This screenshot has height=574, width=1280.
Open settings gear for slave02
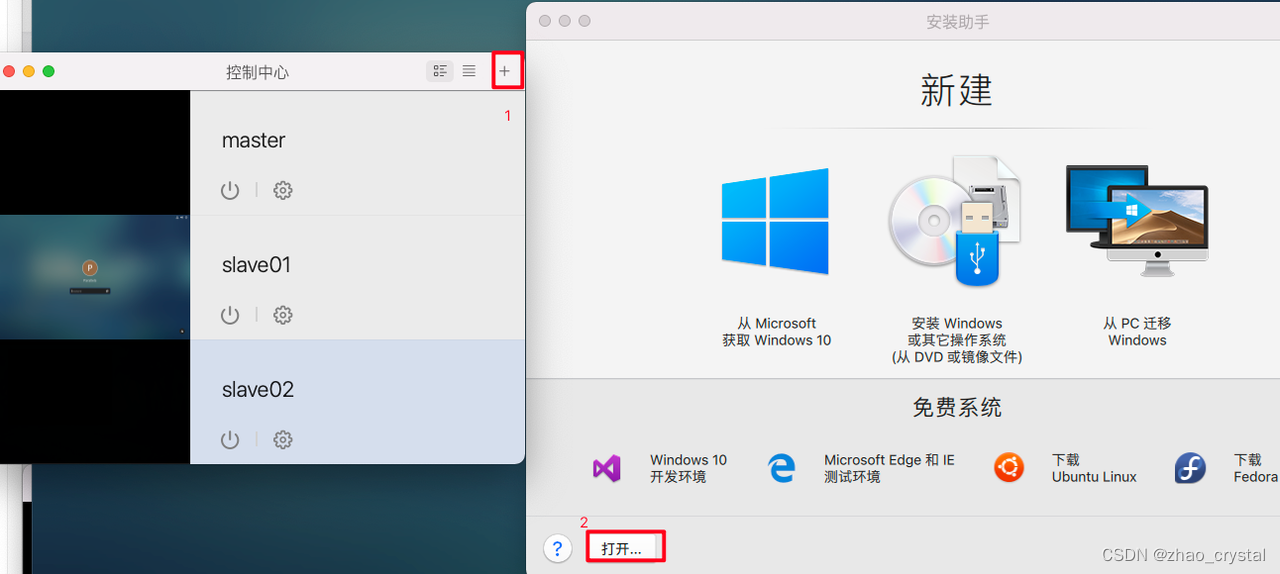click(283, 440)
